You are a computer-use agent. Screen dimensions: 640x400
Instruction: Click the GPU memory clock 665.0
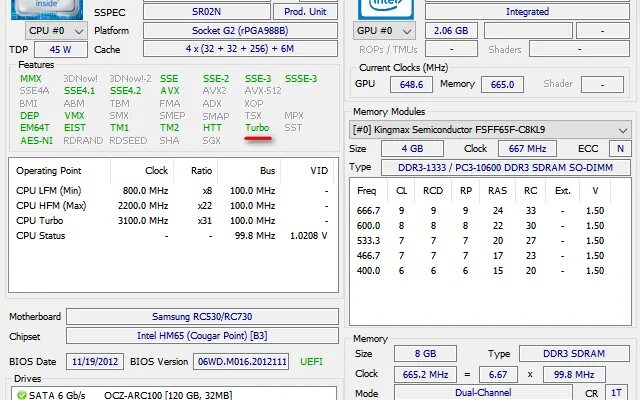pyautogui.click(x=502, y=84)
